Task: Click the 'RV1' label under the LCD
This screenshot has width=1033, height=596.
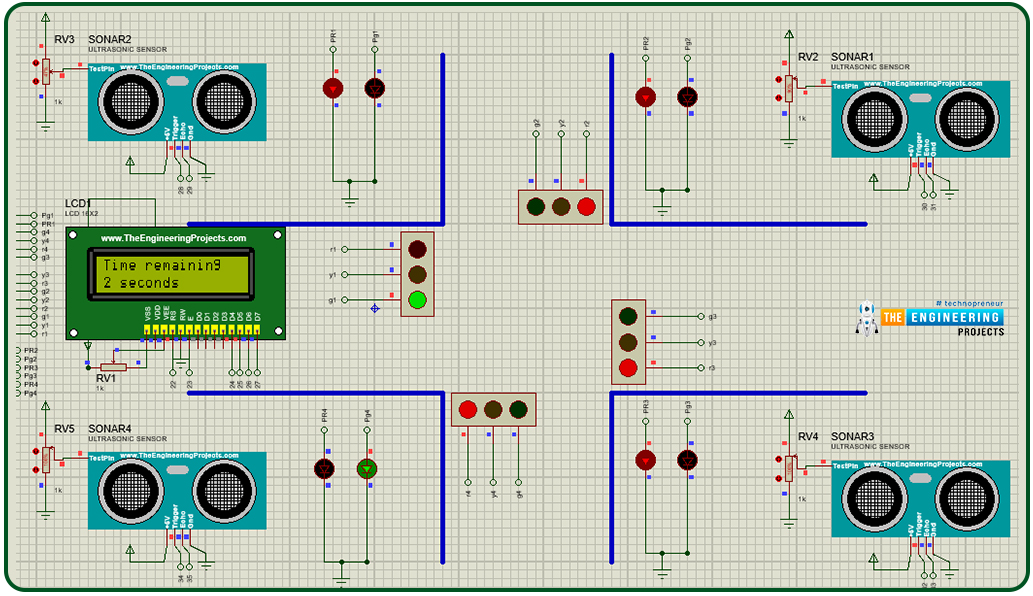Action: click(x=106, y=379)
